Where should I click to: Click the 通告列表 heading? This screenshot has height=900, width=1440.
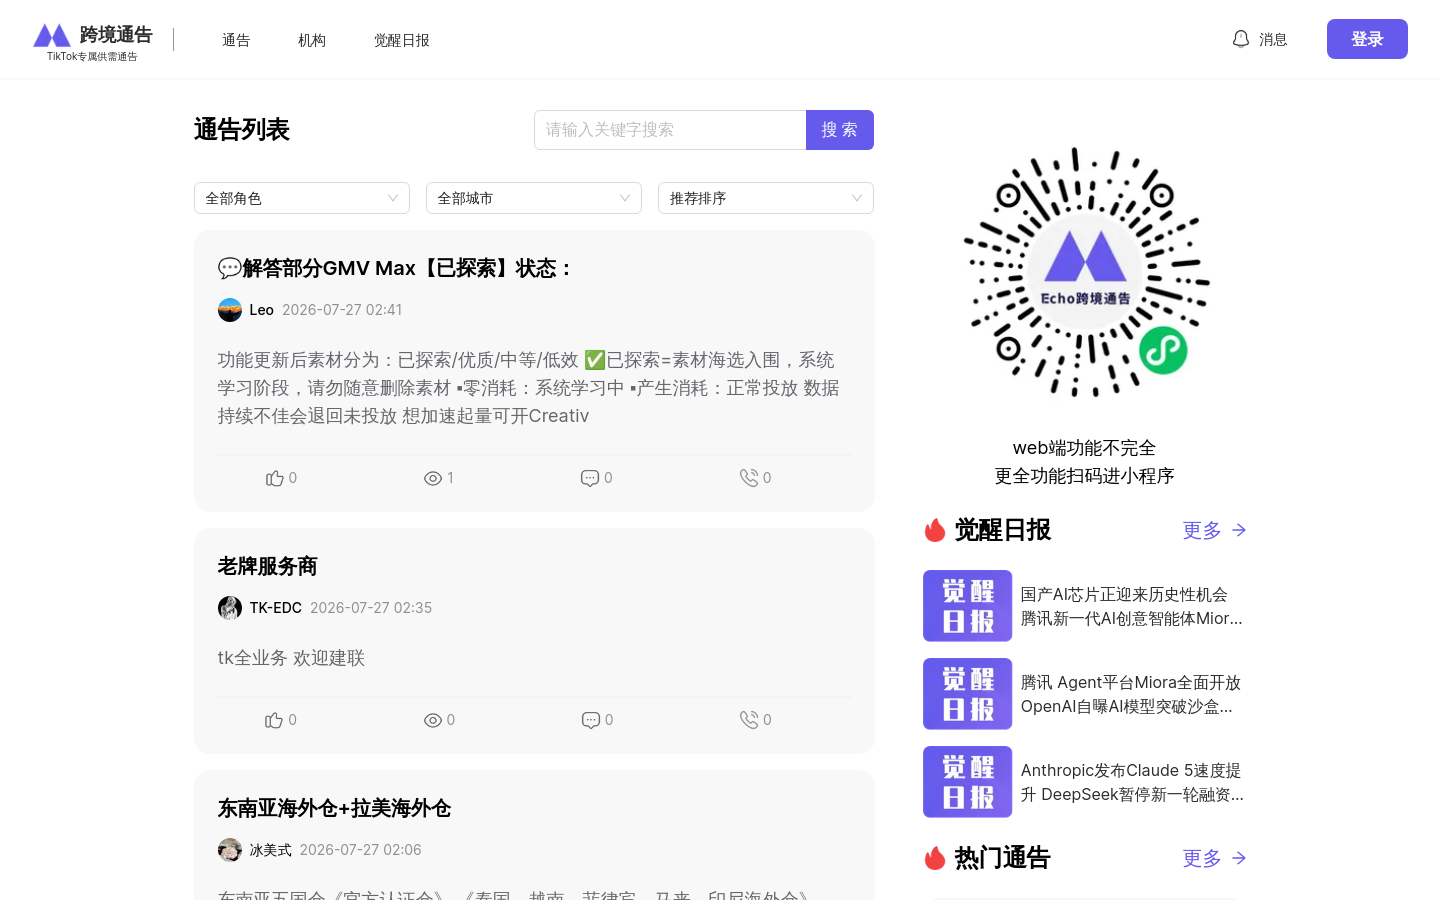(242, 130)
